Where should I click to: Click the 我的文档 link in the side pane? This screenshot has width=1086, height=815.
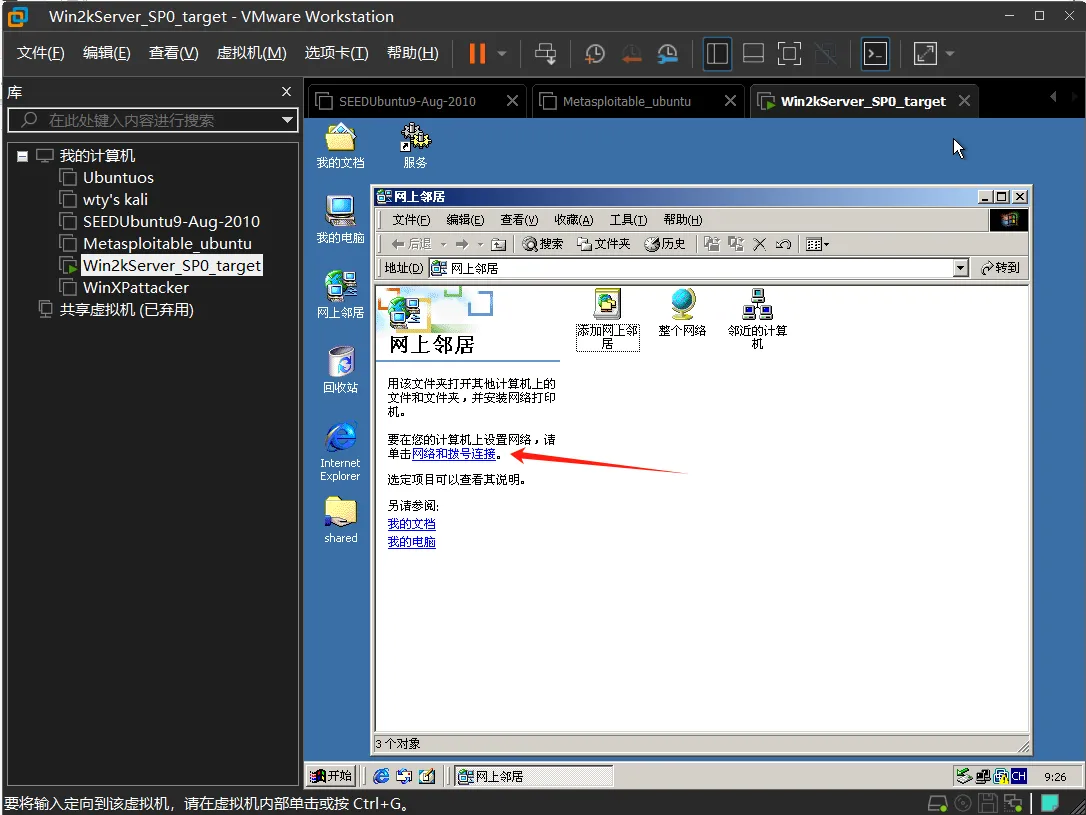pos(411,524)
